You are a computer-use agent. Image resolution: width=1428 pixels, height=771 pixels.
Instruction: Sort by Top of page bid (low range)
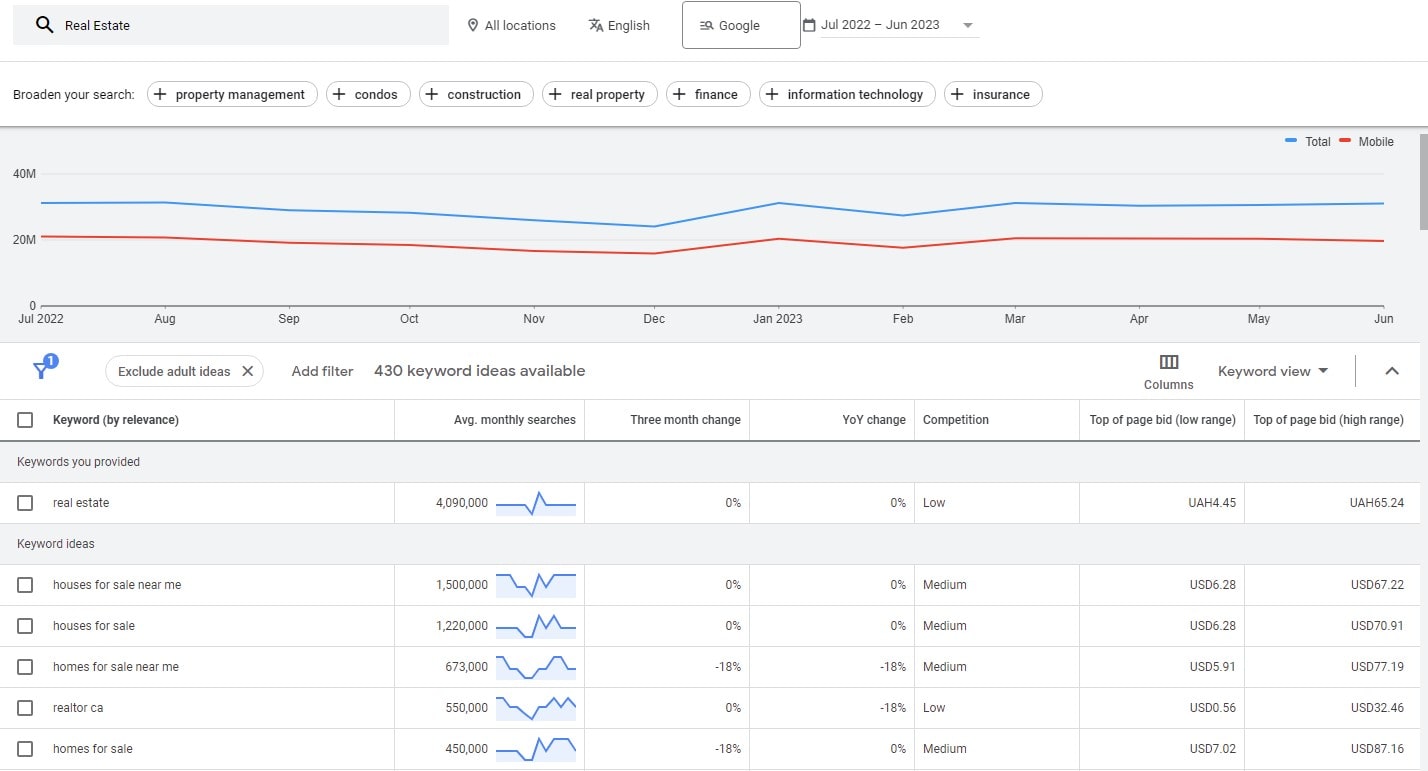click(x=1163, y=420)
